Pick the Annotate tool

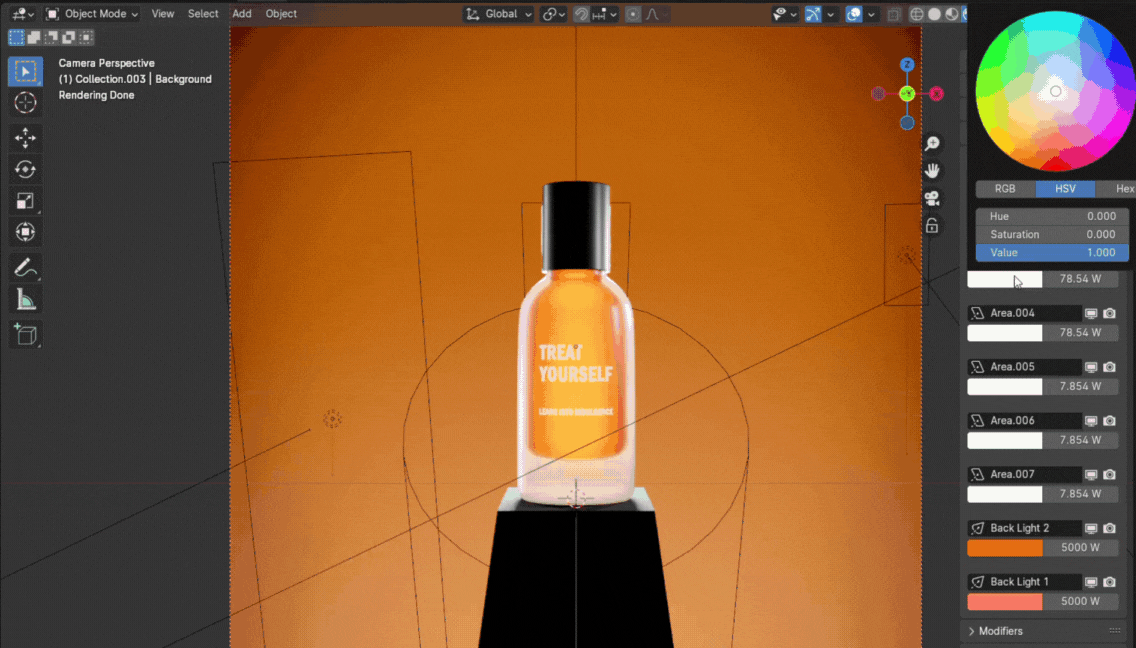pos(25,267)
